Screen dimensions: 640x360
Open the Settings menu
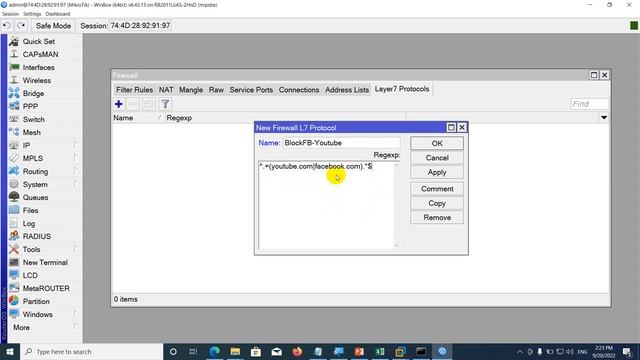pyautogui.click(x=32, y=14)
